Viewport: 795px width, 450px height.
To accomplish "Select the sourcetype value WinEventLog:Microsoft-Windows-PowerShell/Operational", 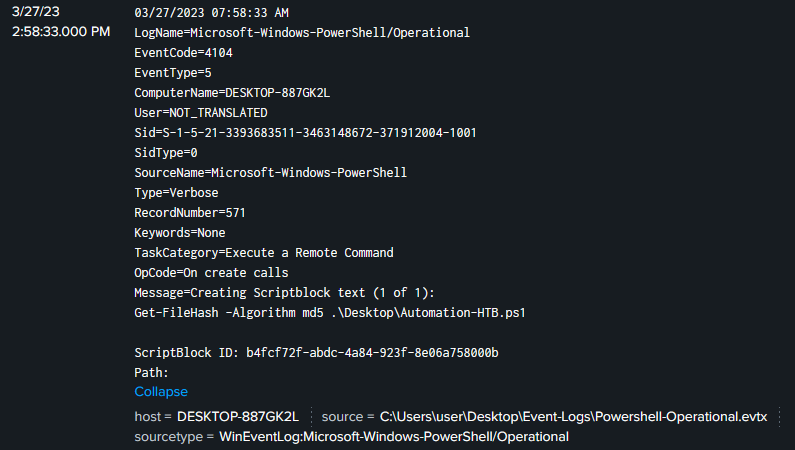I will (x=394, y=437).
